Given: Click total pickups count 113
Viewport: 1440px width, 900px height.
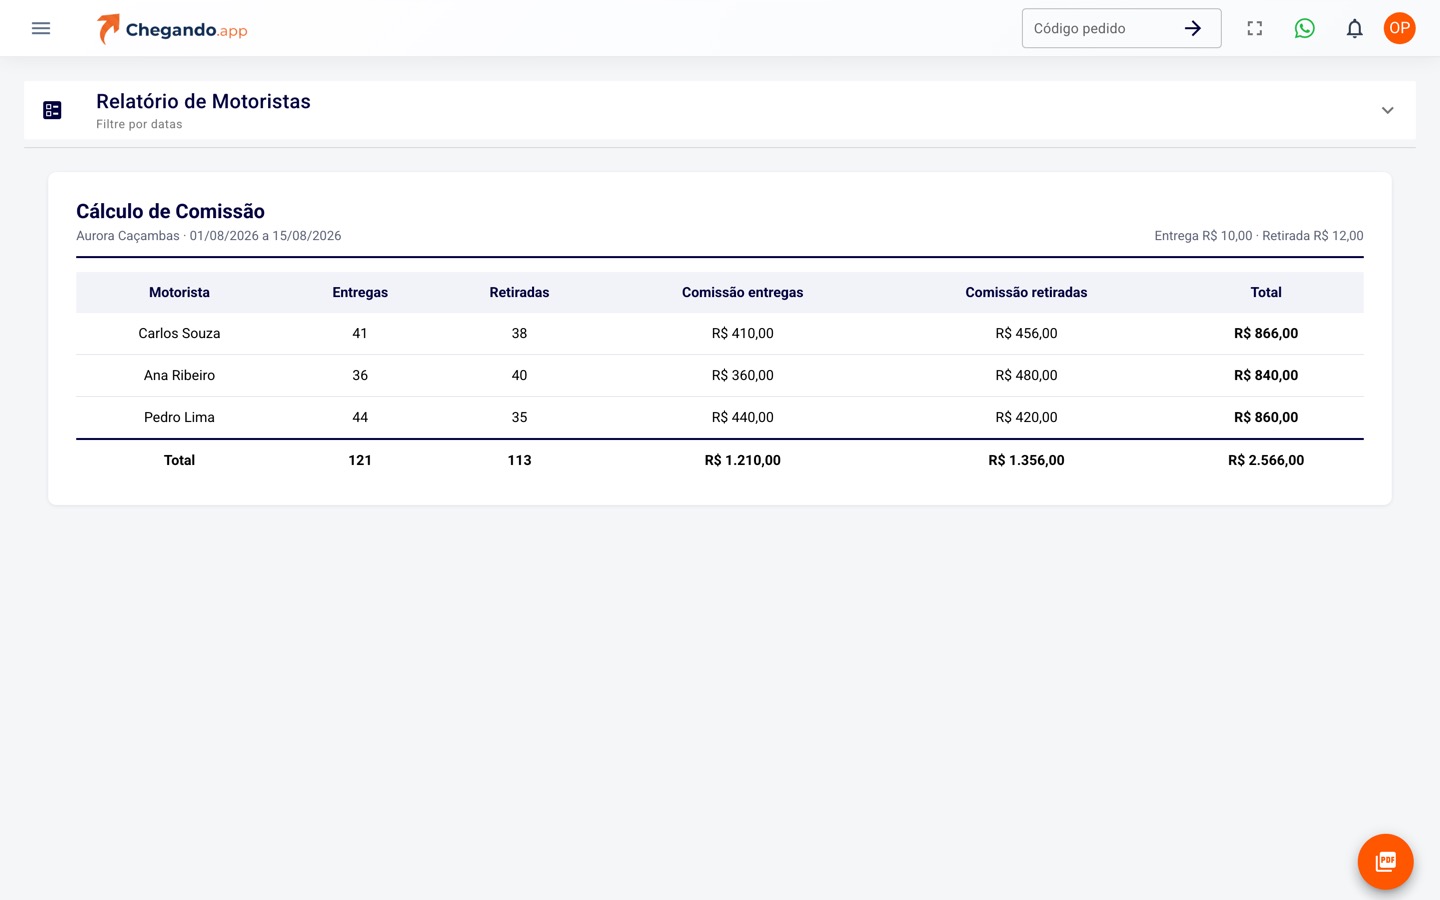Looking at the screenshot, I should 519,460.
